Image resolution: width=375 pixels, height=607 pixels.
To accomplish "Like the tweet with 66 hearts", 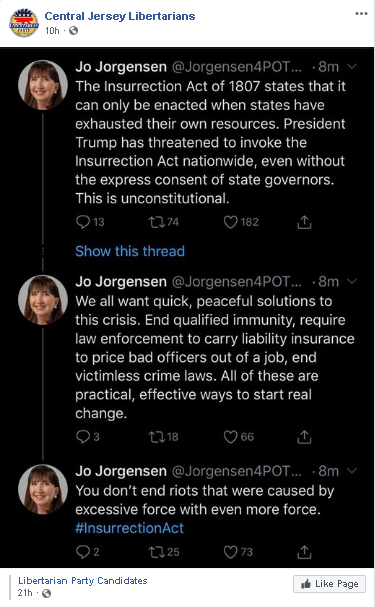I will pyautogui.click(x=230, y=437).
